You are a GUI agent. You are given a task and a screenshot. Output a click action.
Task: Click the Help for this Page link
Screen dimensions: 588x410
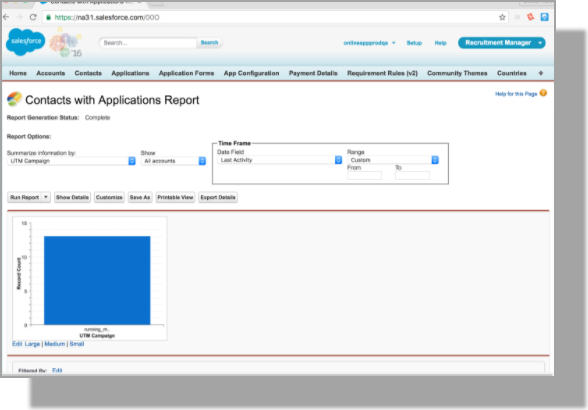coord(516,94)
